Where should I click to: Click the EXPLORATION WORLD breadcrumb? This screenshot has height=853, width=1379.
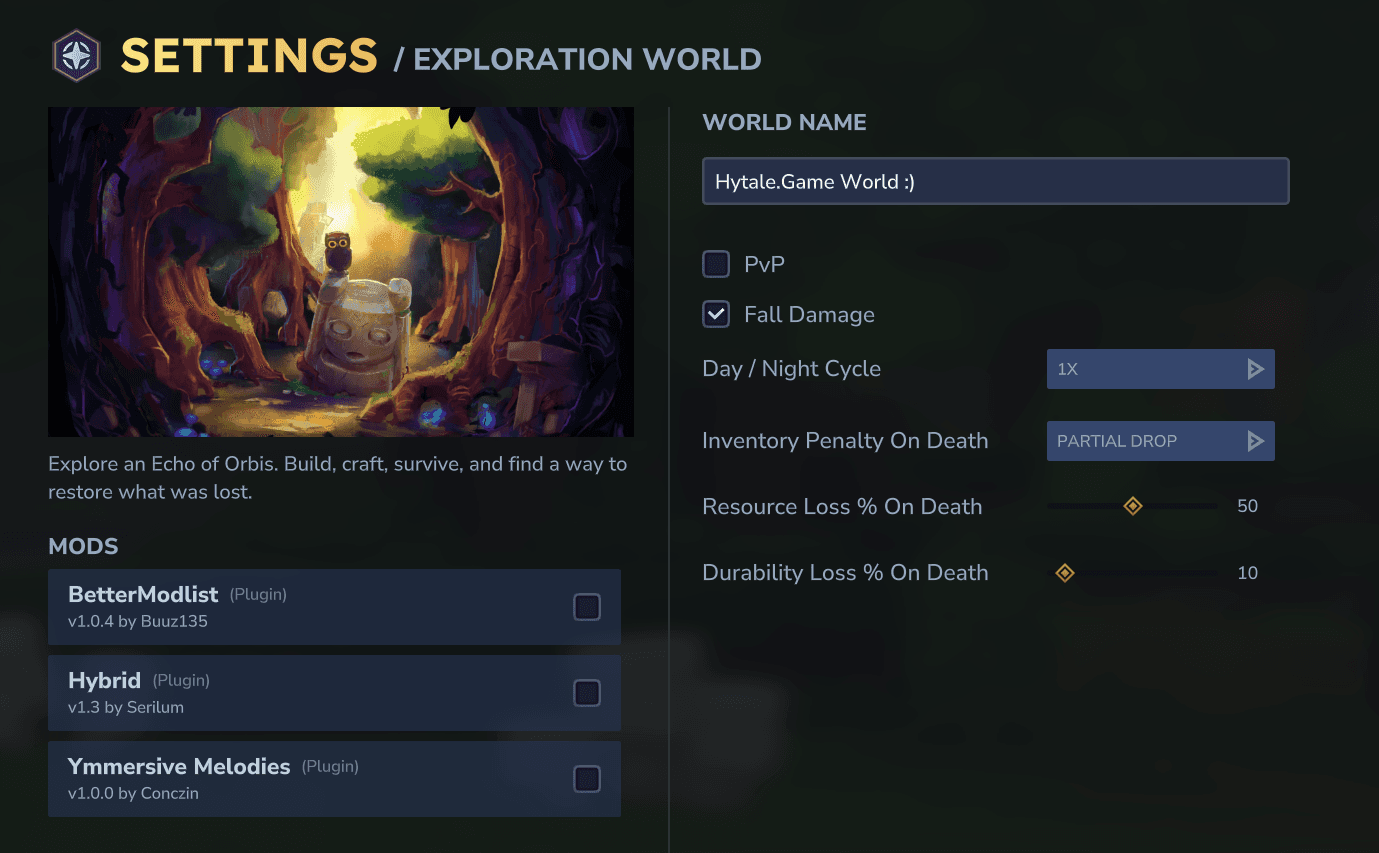click(586, 59)
